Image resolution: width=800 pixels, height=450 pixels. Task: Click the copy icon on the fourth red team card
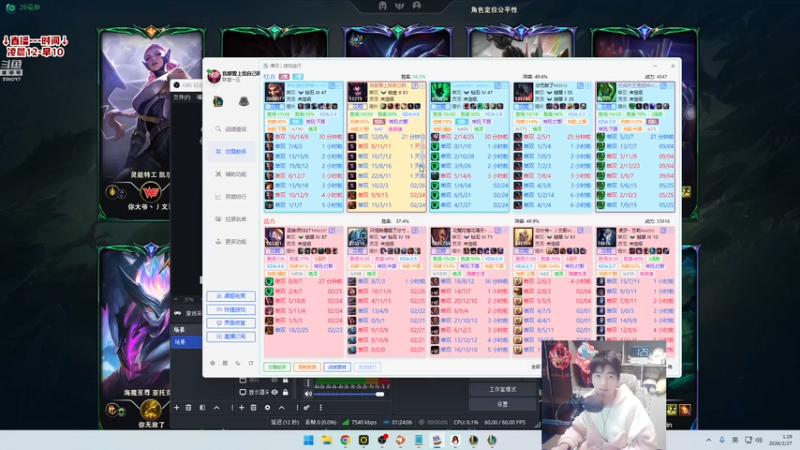581,86
